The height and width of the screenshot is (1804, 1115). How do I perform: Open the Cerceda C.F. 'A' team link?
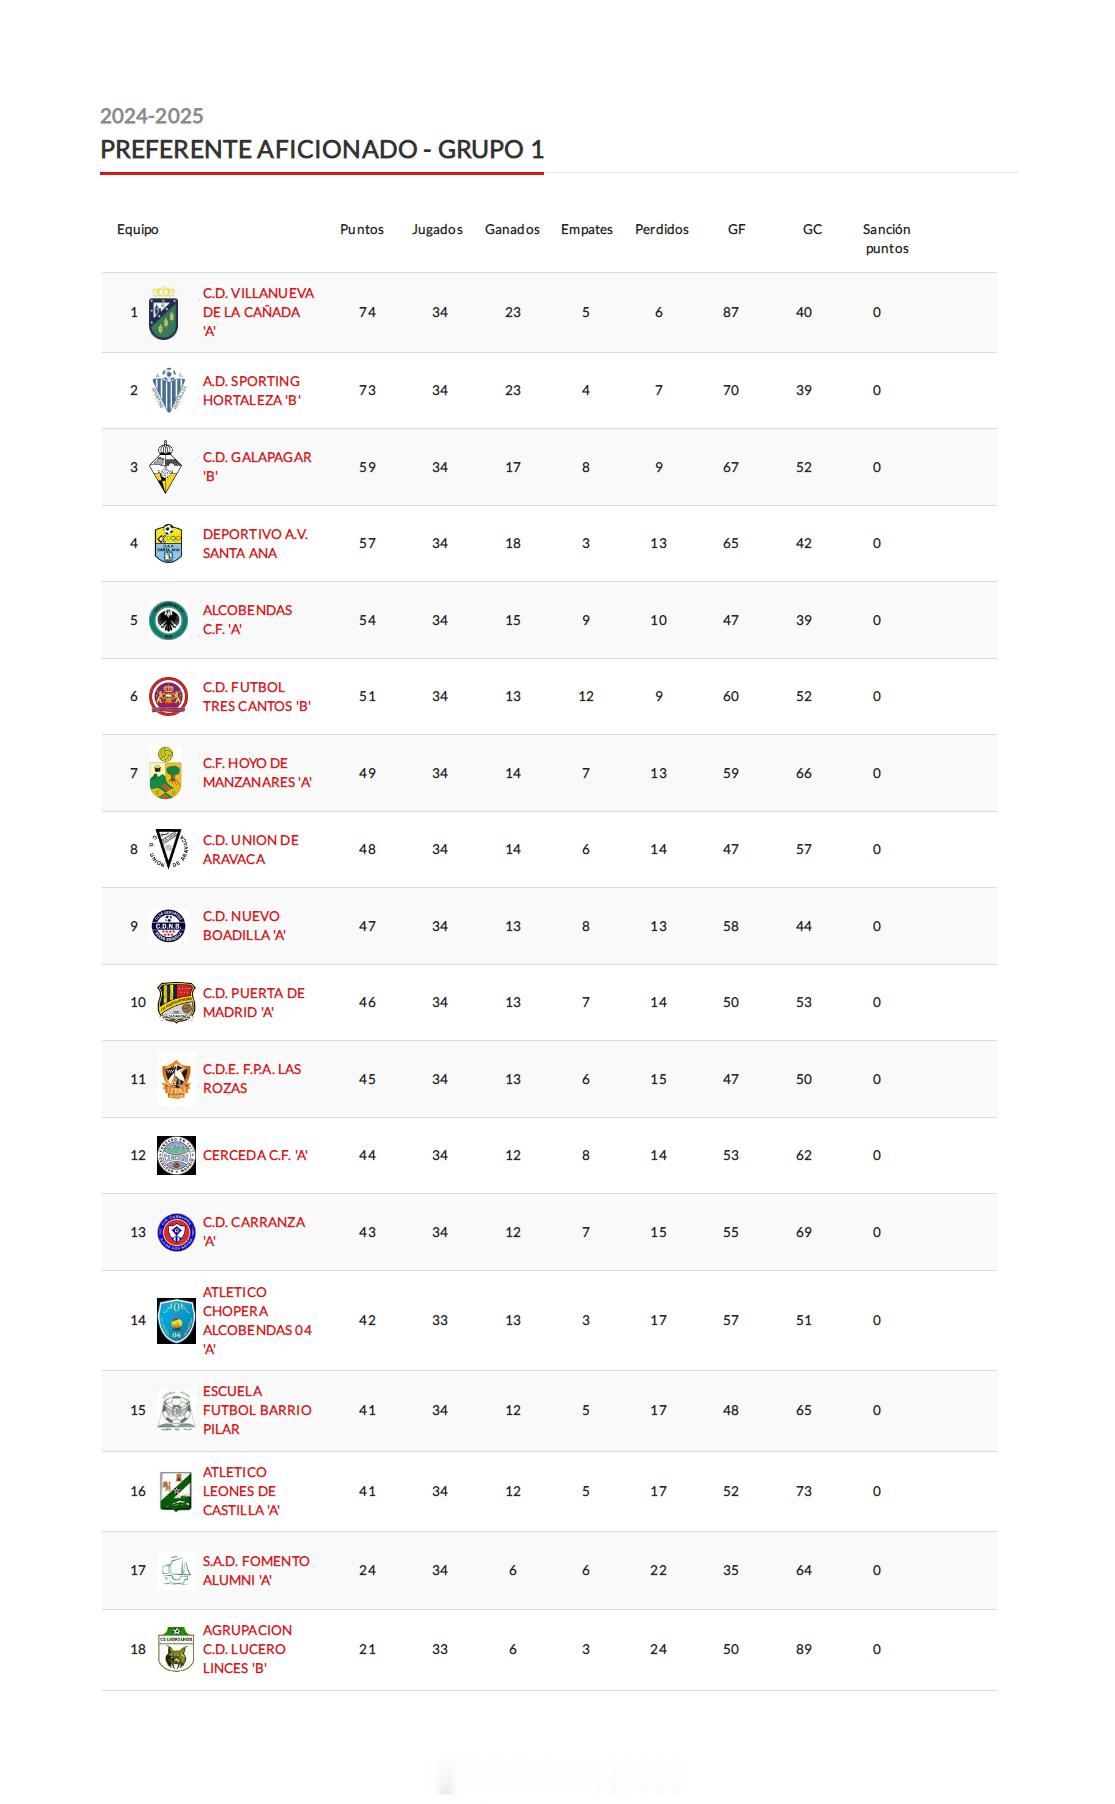tap(255, 1155)
